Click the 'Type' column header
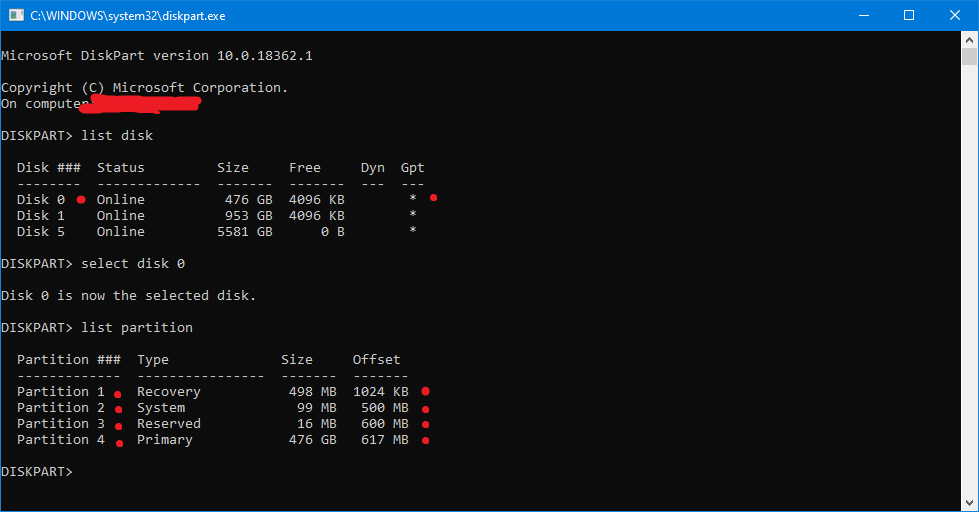979x512 pixels. pos(153,360)
